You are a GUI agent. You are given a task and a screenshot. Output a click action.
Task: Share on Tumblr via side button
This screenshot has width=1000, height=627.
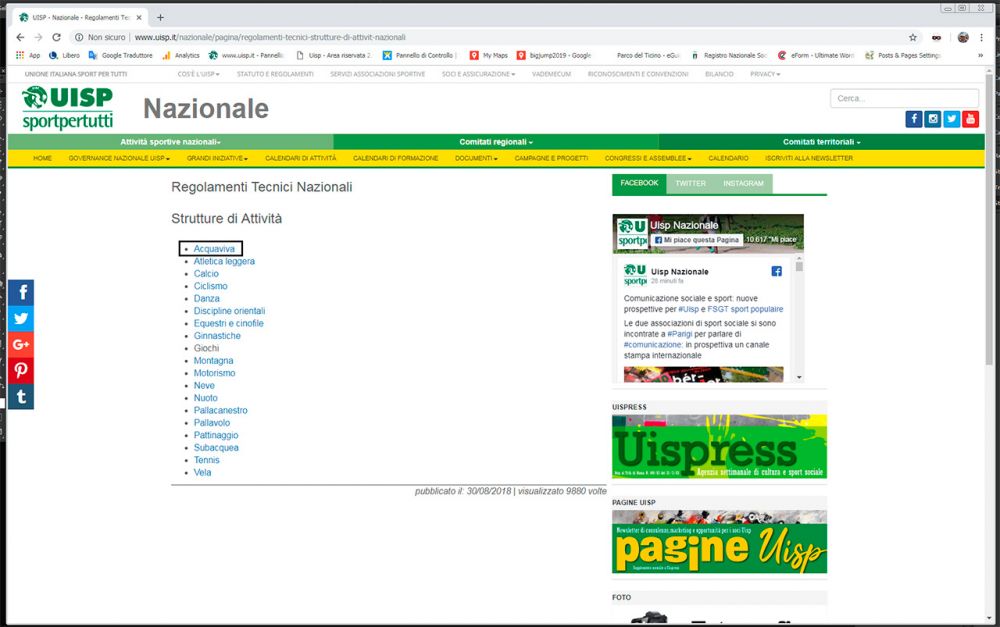21,397
